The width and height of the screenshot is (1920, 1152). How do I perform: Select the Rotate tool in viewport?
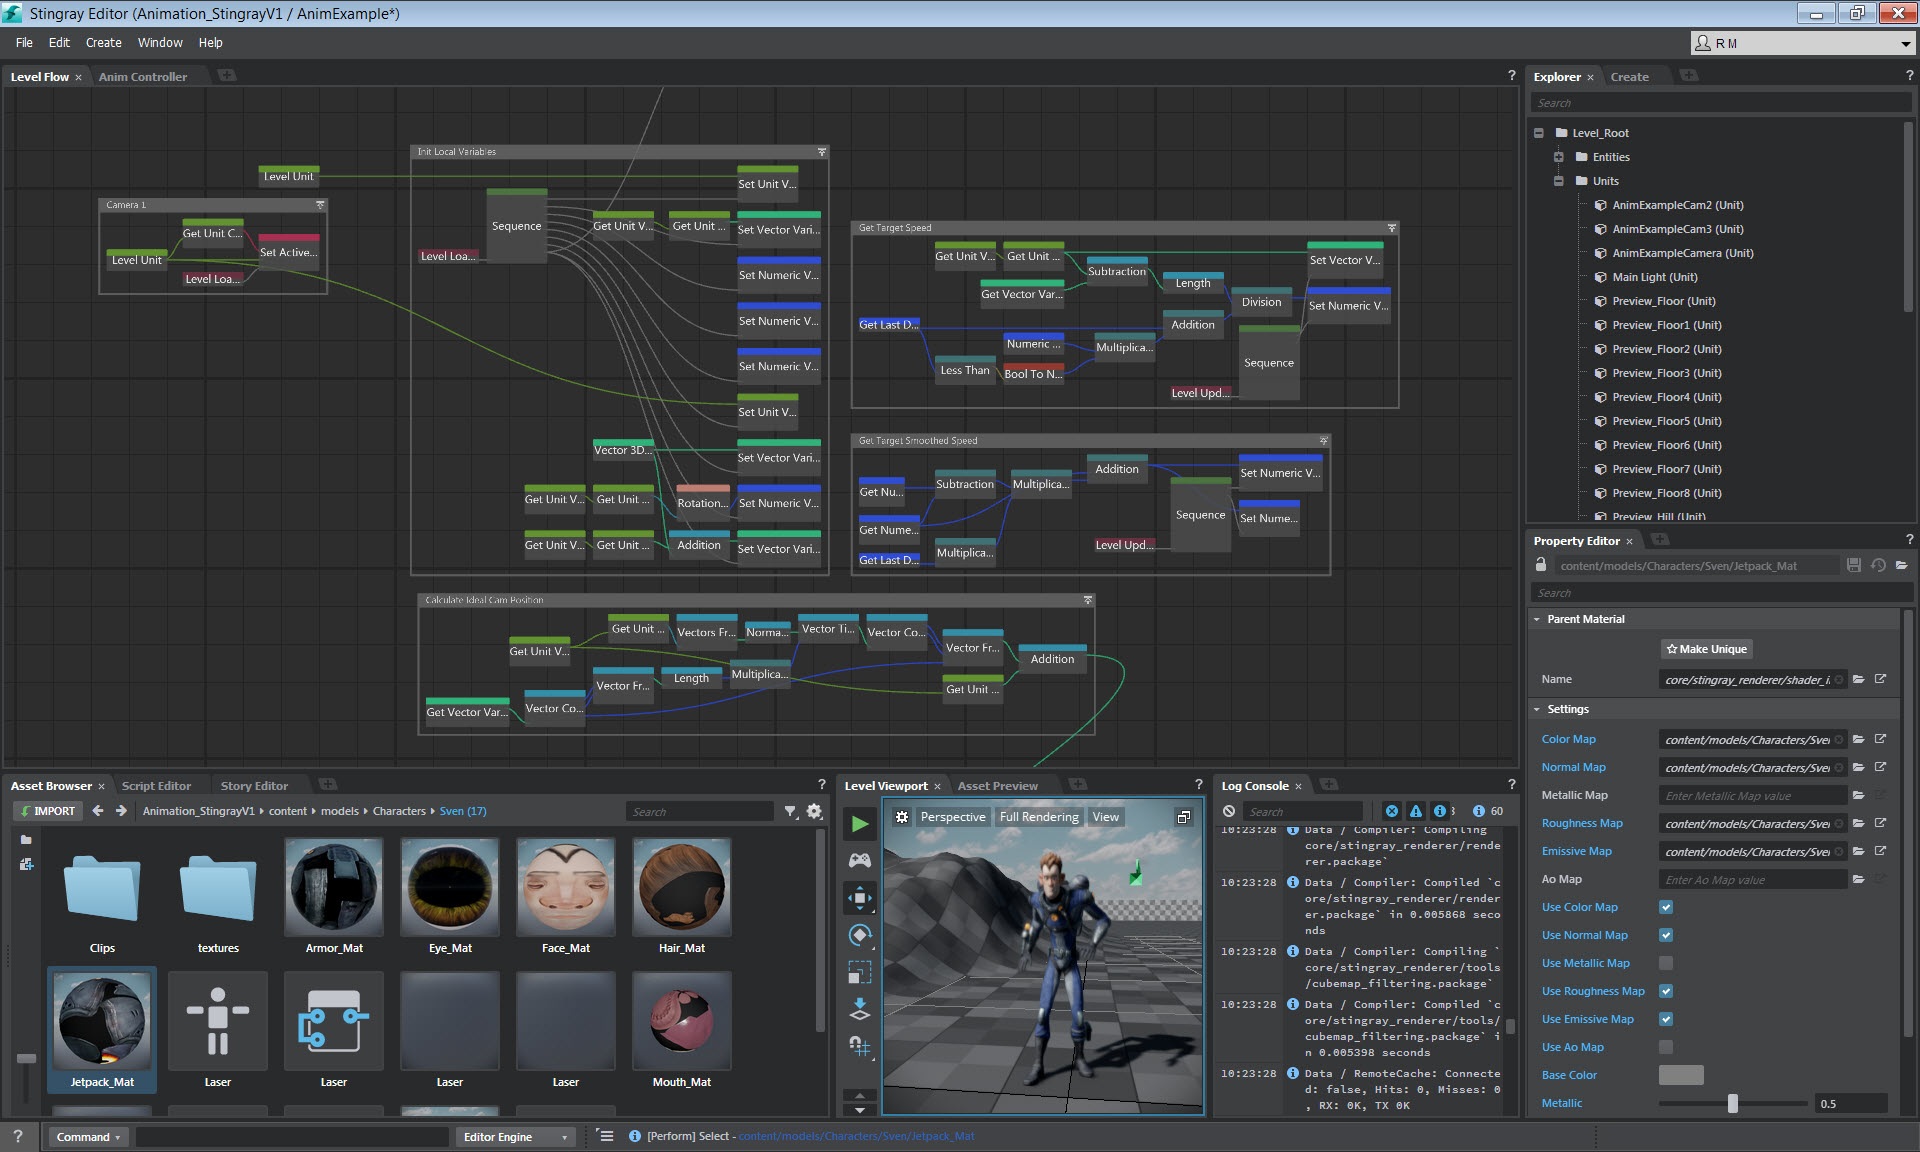tap(859, 935)
